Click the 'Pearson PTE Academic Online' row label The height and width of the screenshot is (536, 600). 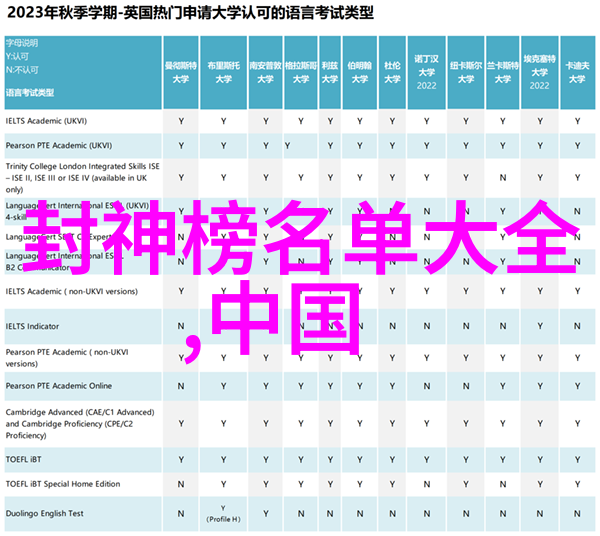pos(59,386)
